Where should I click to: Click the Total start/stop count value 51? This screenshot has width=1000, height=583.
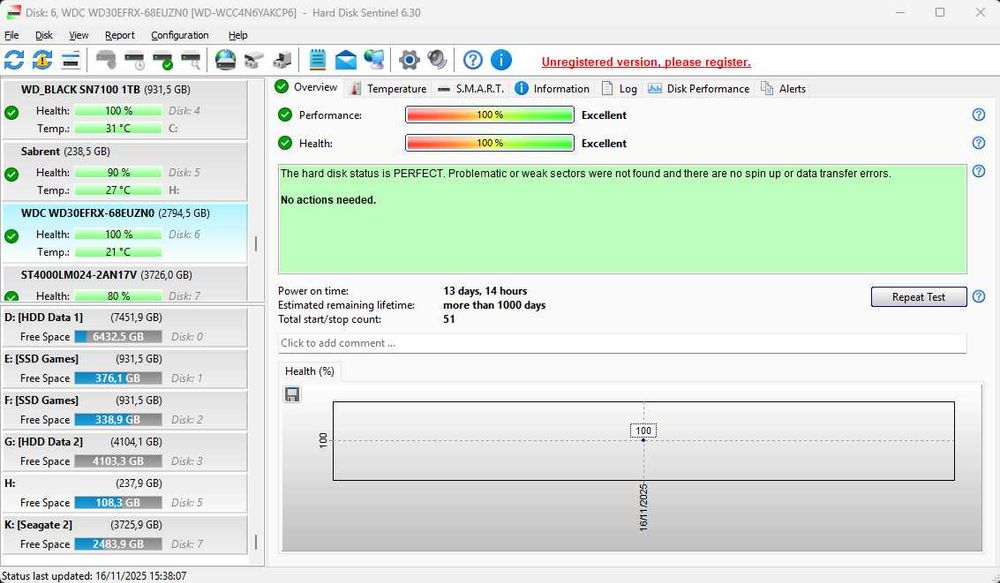[x=449, y=319]
